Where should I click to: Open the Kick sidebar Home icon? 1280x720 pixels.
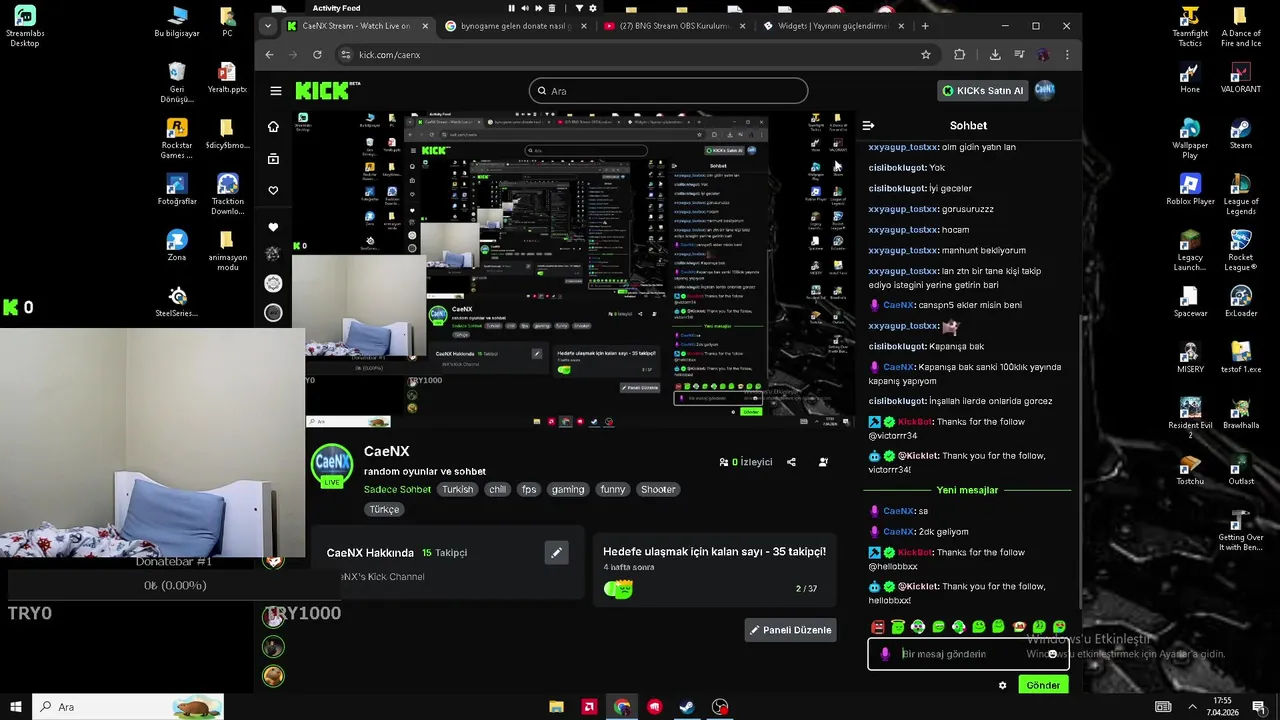click(x=273, y=126)
